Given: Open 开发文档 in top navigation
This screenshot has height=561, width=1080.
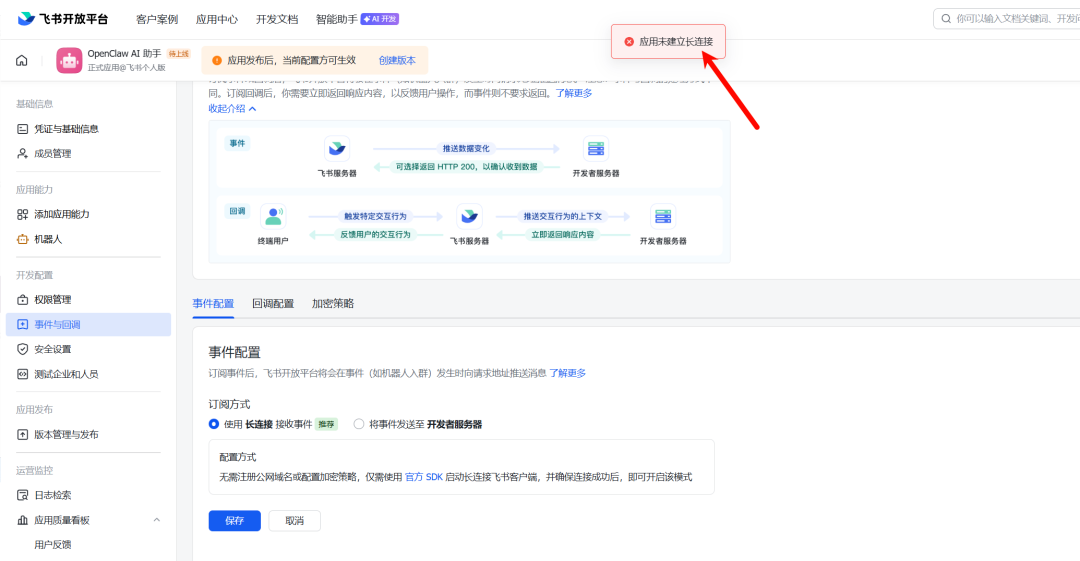Looking at the screenshot, I should [x=277, y=19].
